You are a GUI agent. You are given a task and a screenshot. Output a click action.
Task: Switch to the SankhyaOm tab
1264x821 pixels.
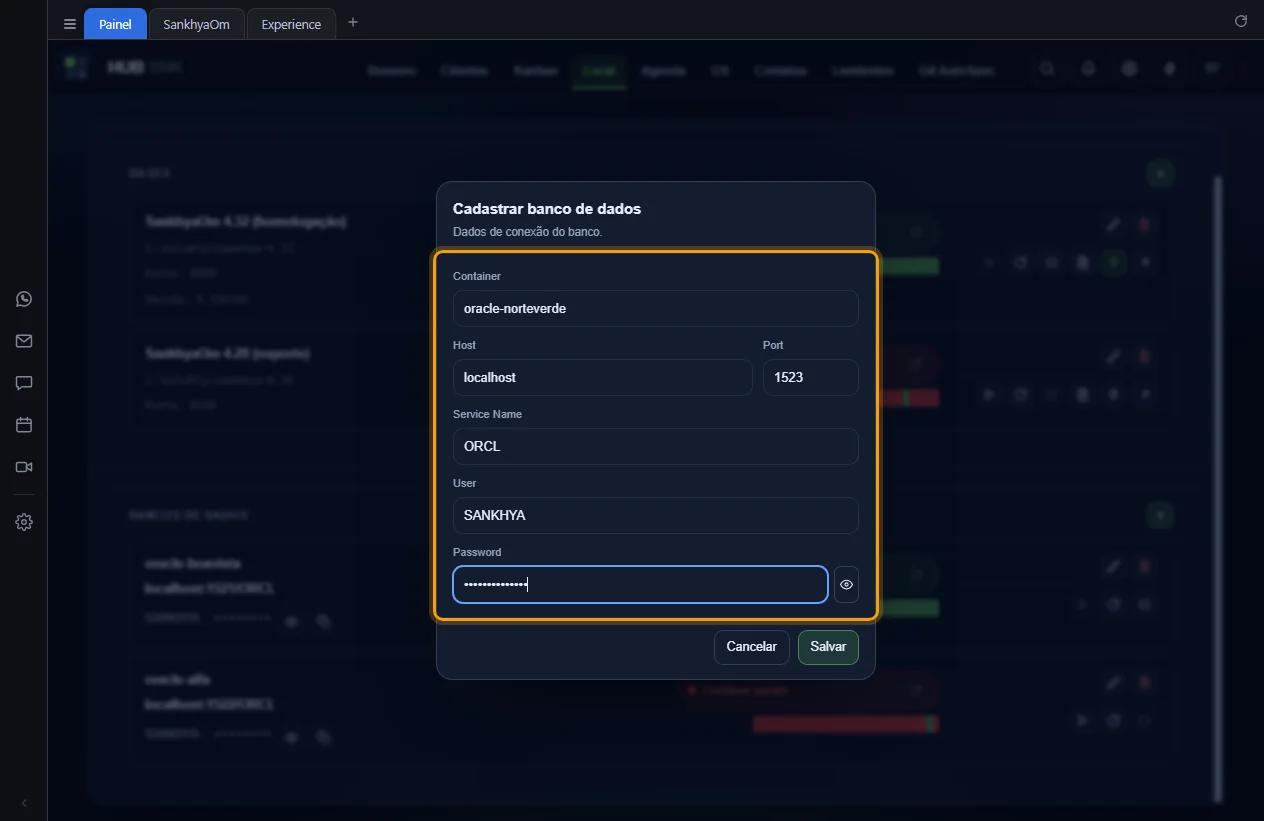197,24
